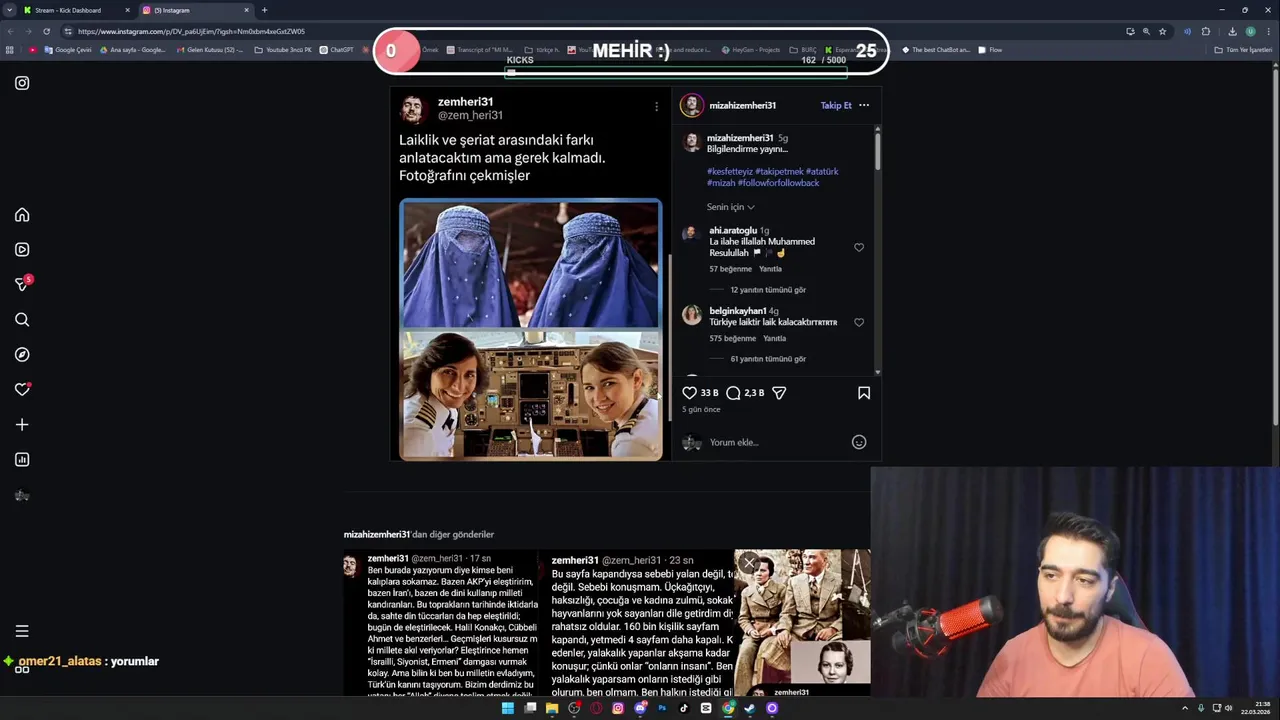Open the emoji picker in the comment box
Viewport: 1280px width, 720px height.
coord(859,442)
